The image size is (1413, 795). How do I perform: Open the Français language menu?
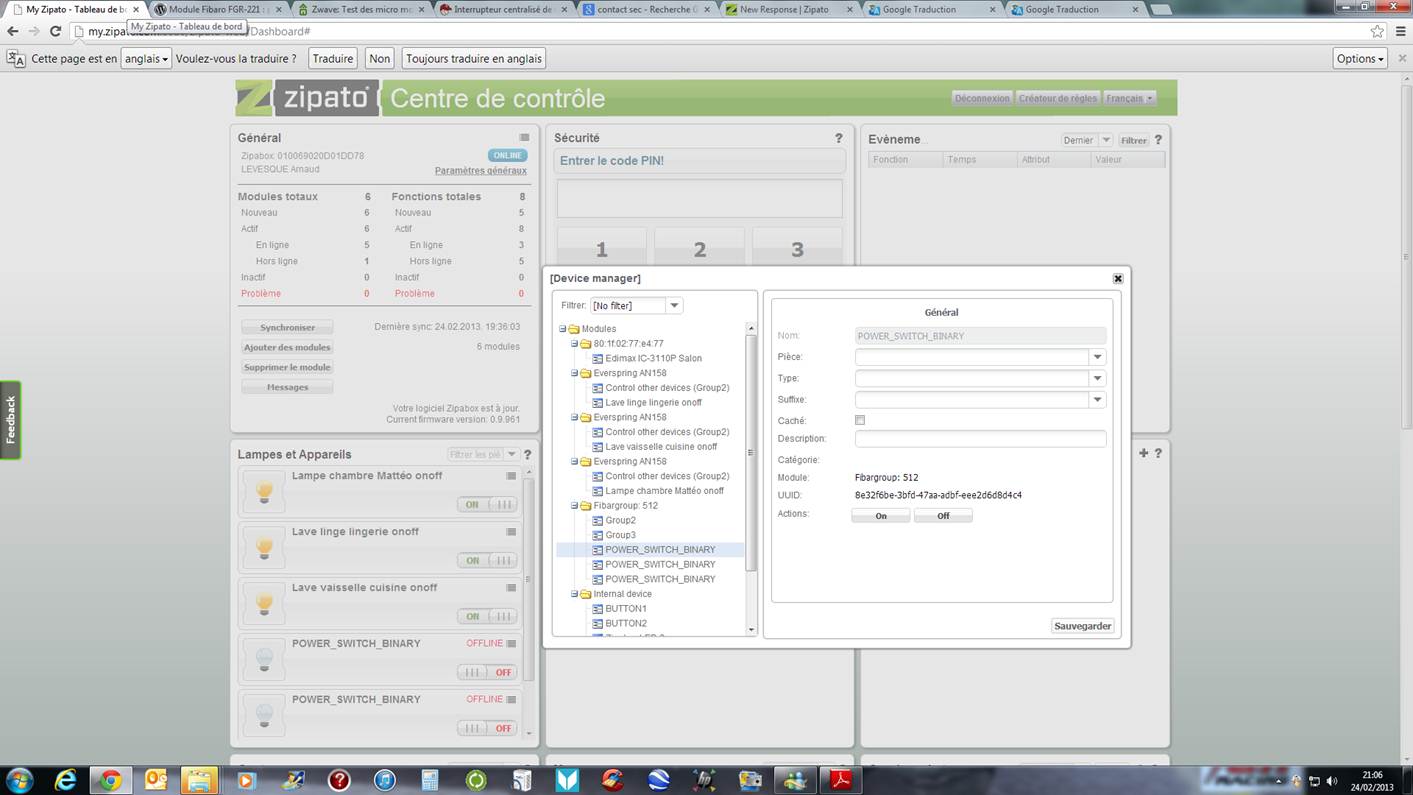pyautogui.click(x=1129, y=98)
